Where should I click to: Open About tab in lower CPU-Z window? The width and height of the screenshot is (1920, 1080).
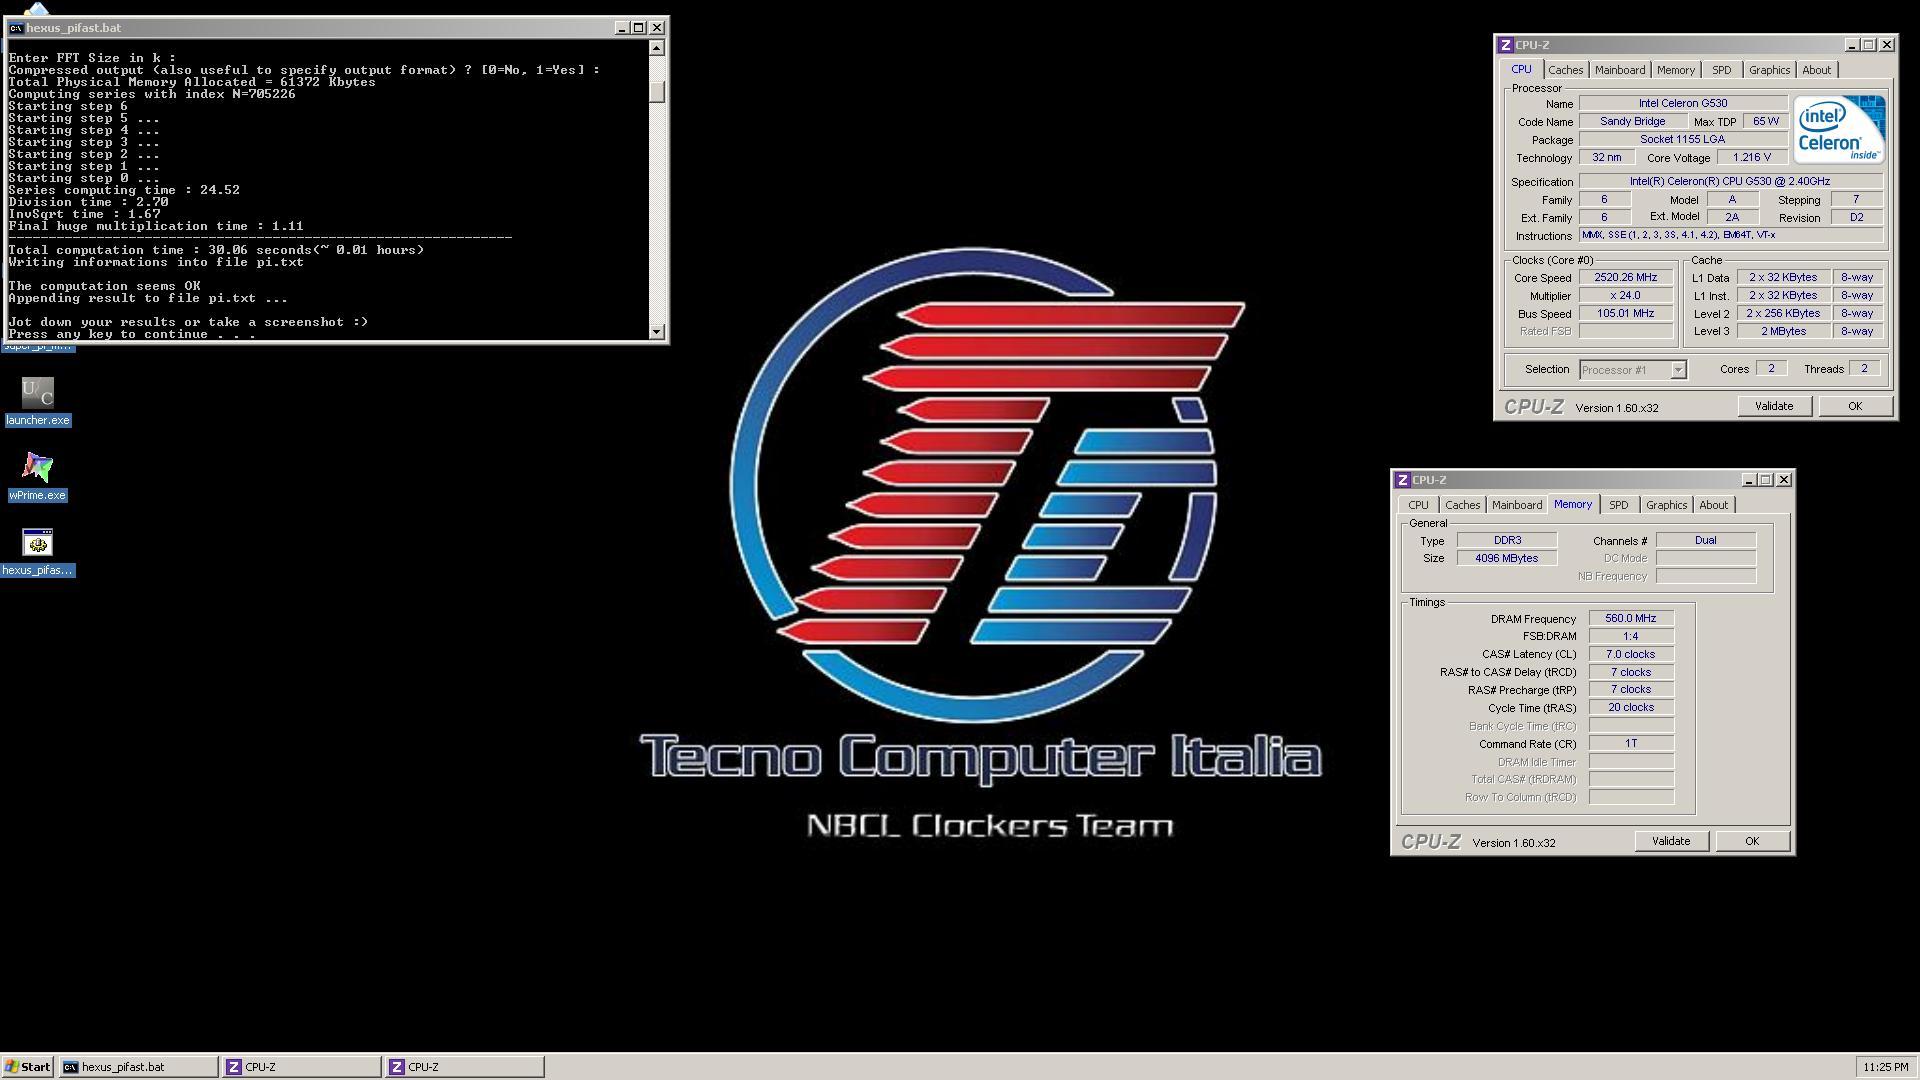[x=1713, y=505]
